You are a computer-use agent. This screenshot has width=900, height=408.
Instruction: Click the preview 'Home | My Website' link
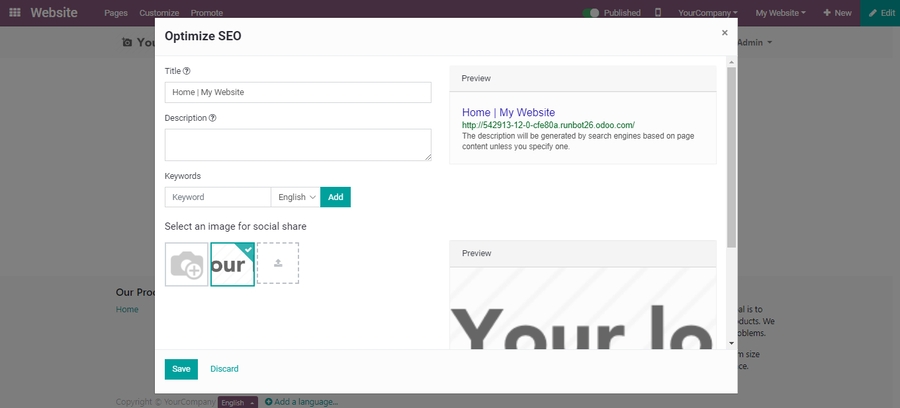509,112
